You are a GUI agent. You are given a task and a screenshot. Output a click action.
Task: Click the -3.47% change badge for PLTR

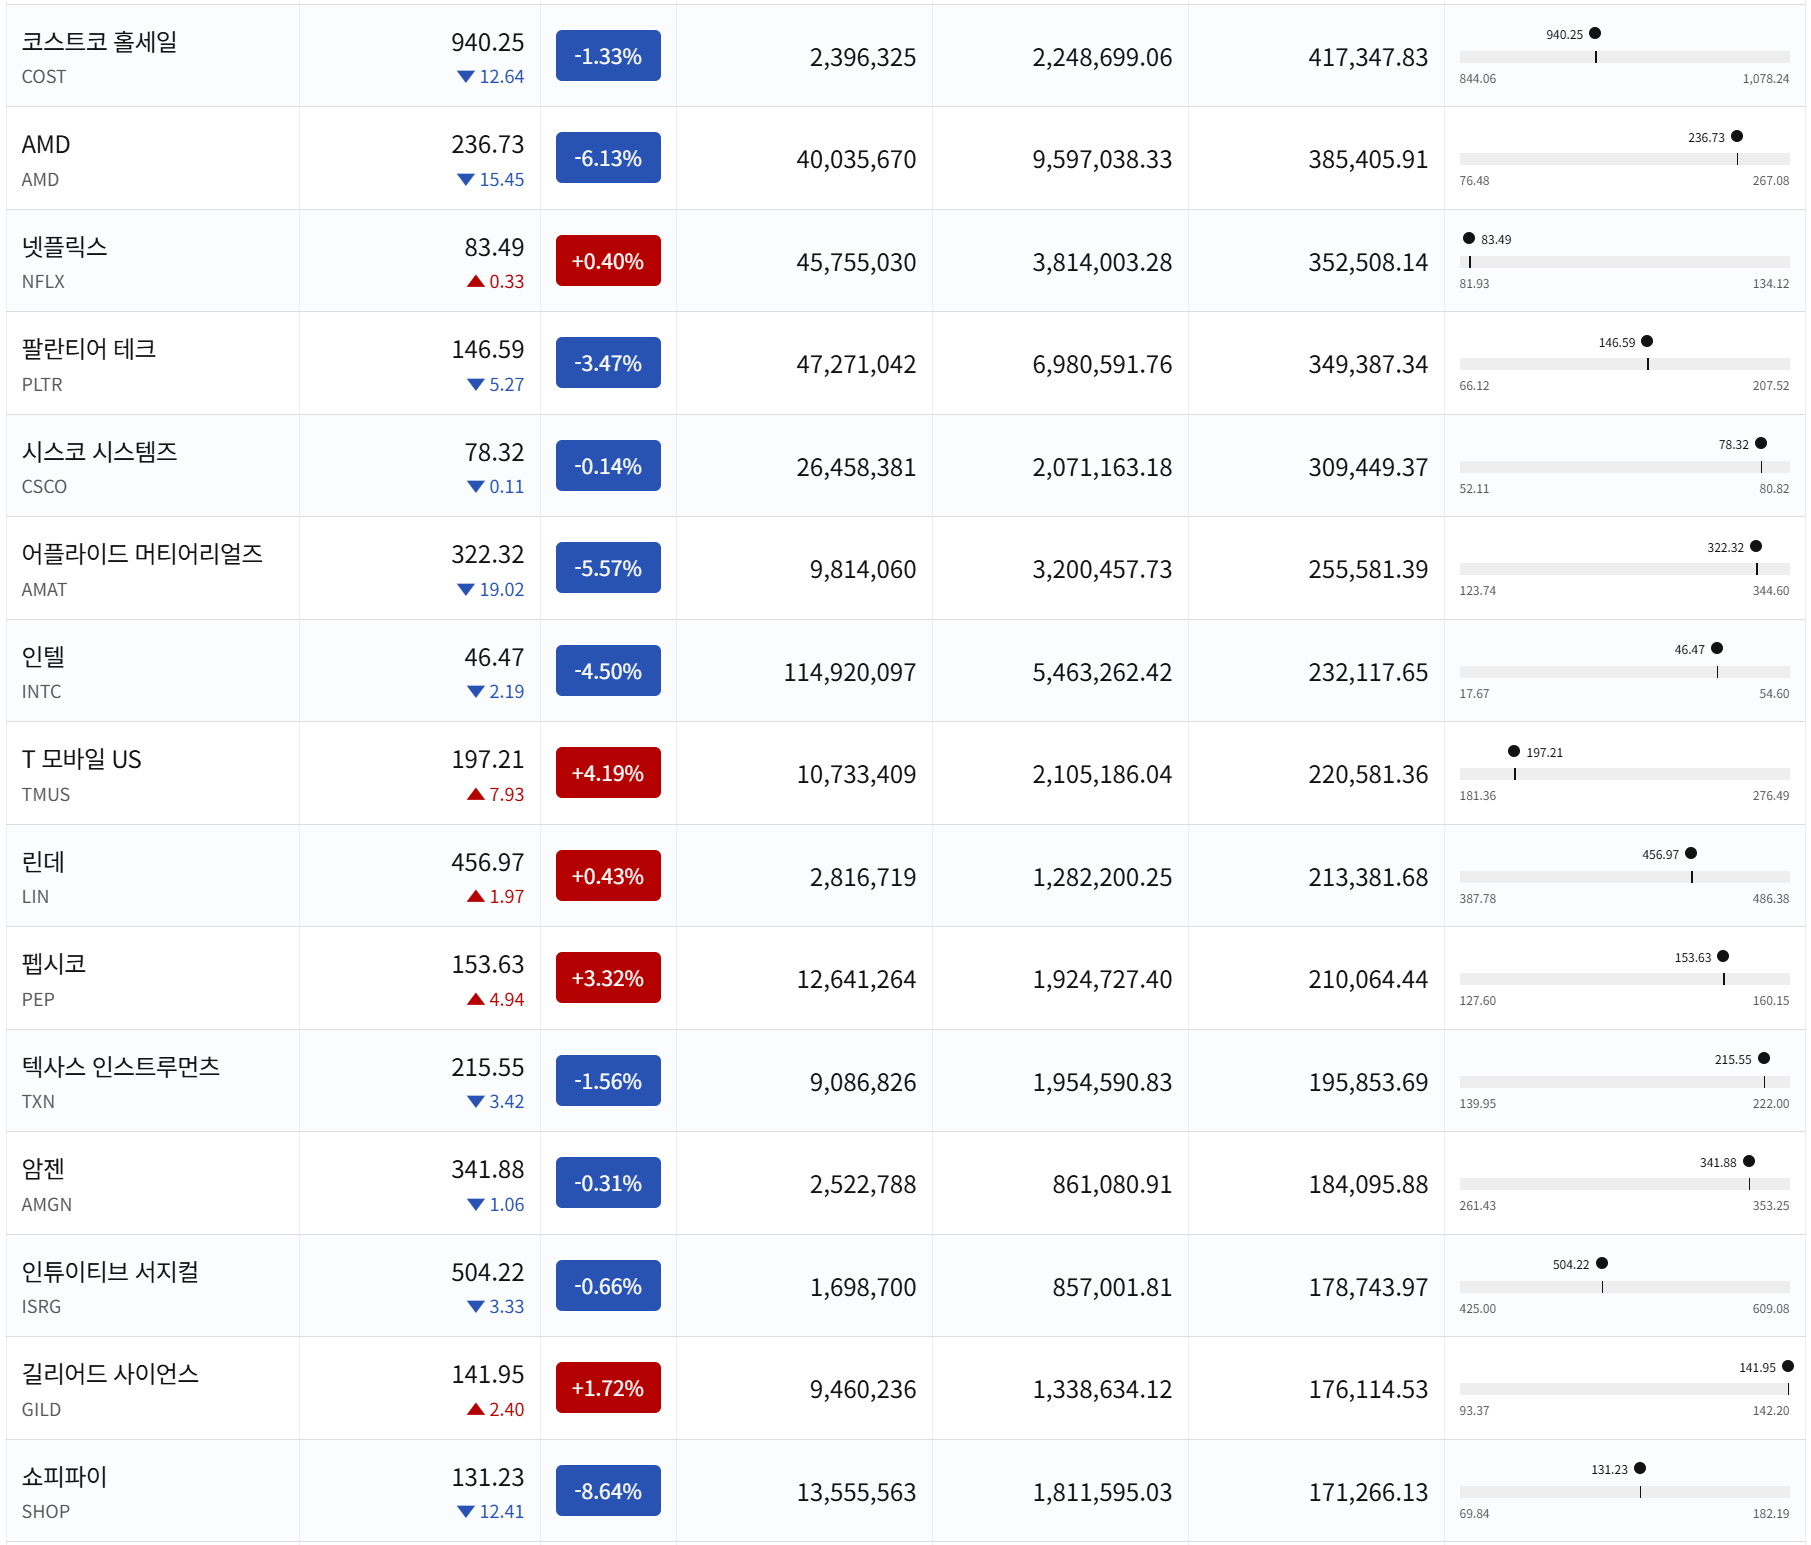pyautogui.click(x=608, y=363)
